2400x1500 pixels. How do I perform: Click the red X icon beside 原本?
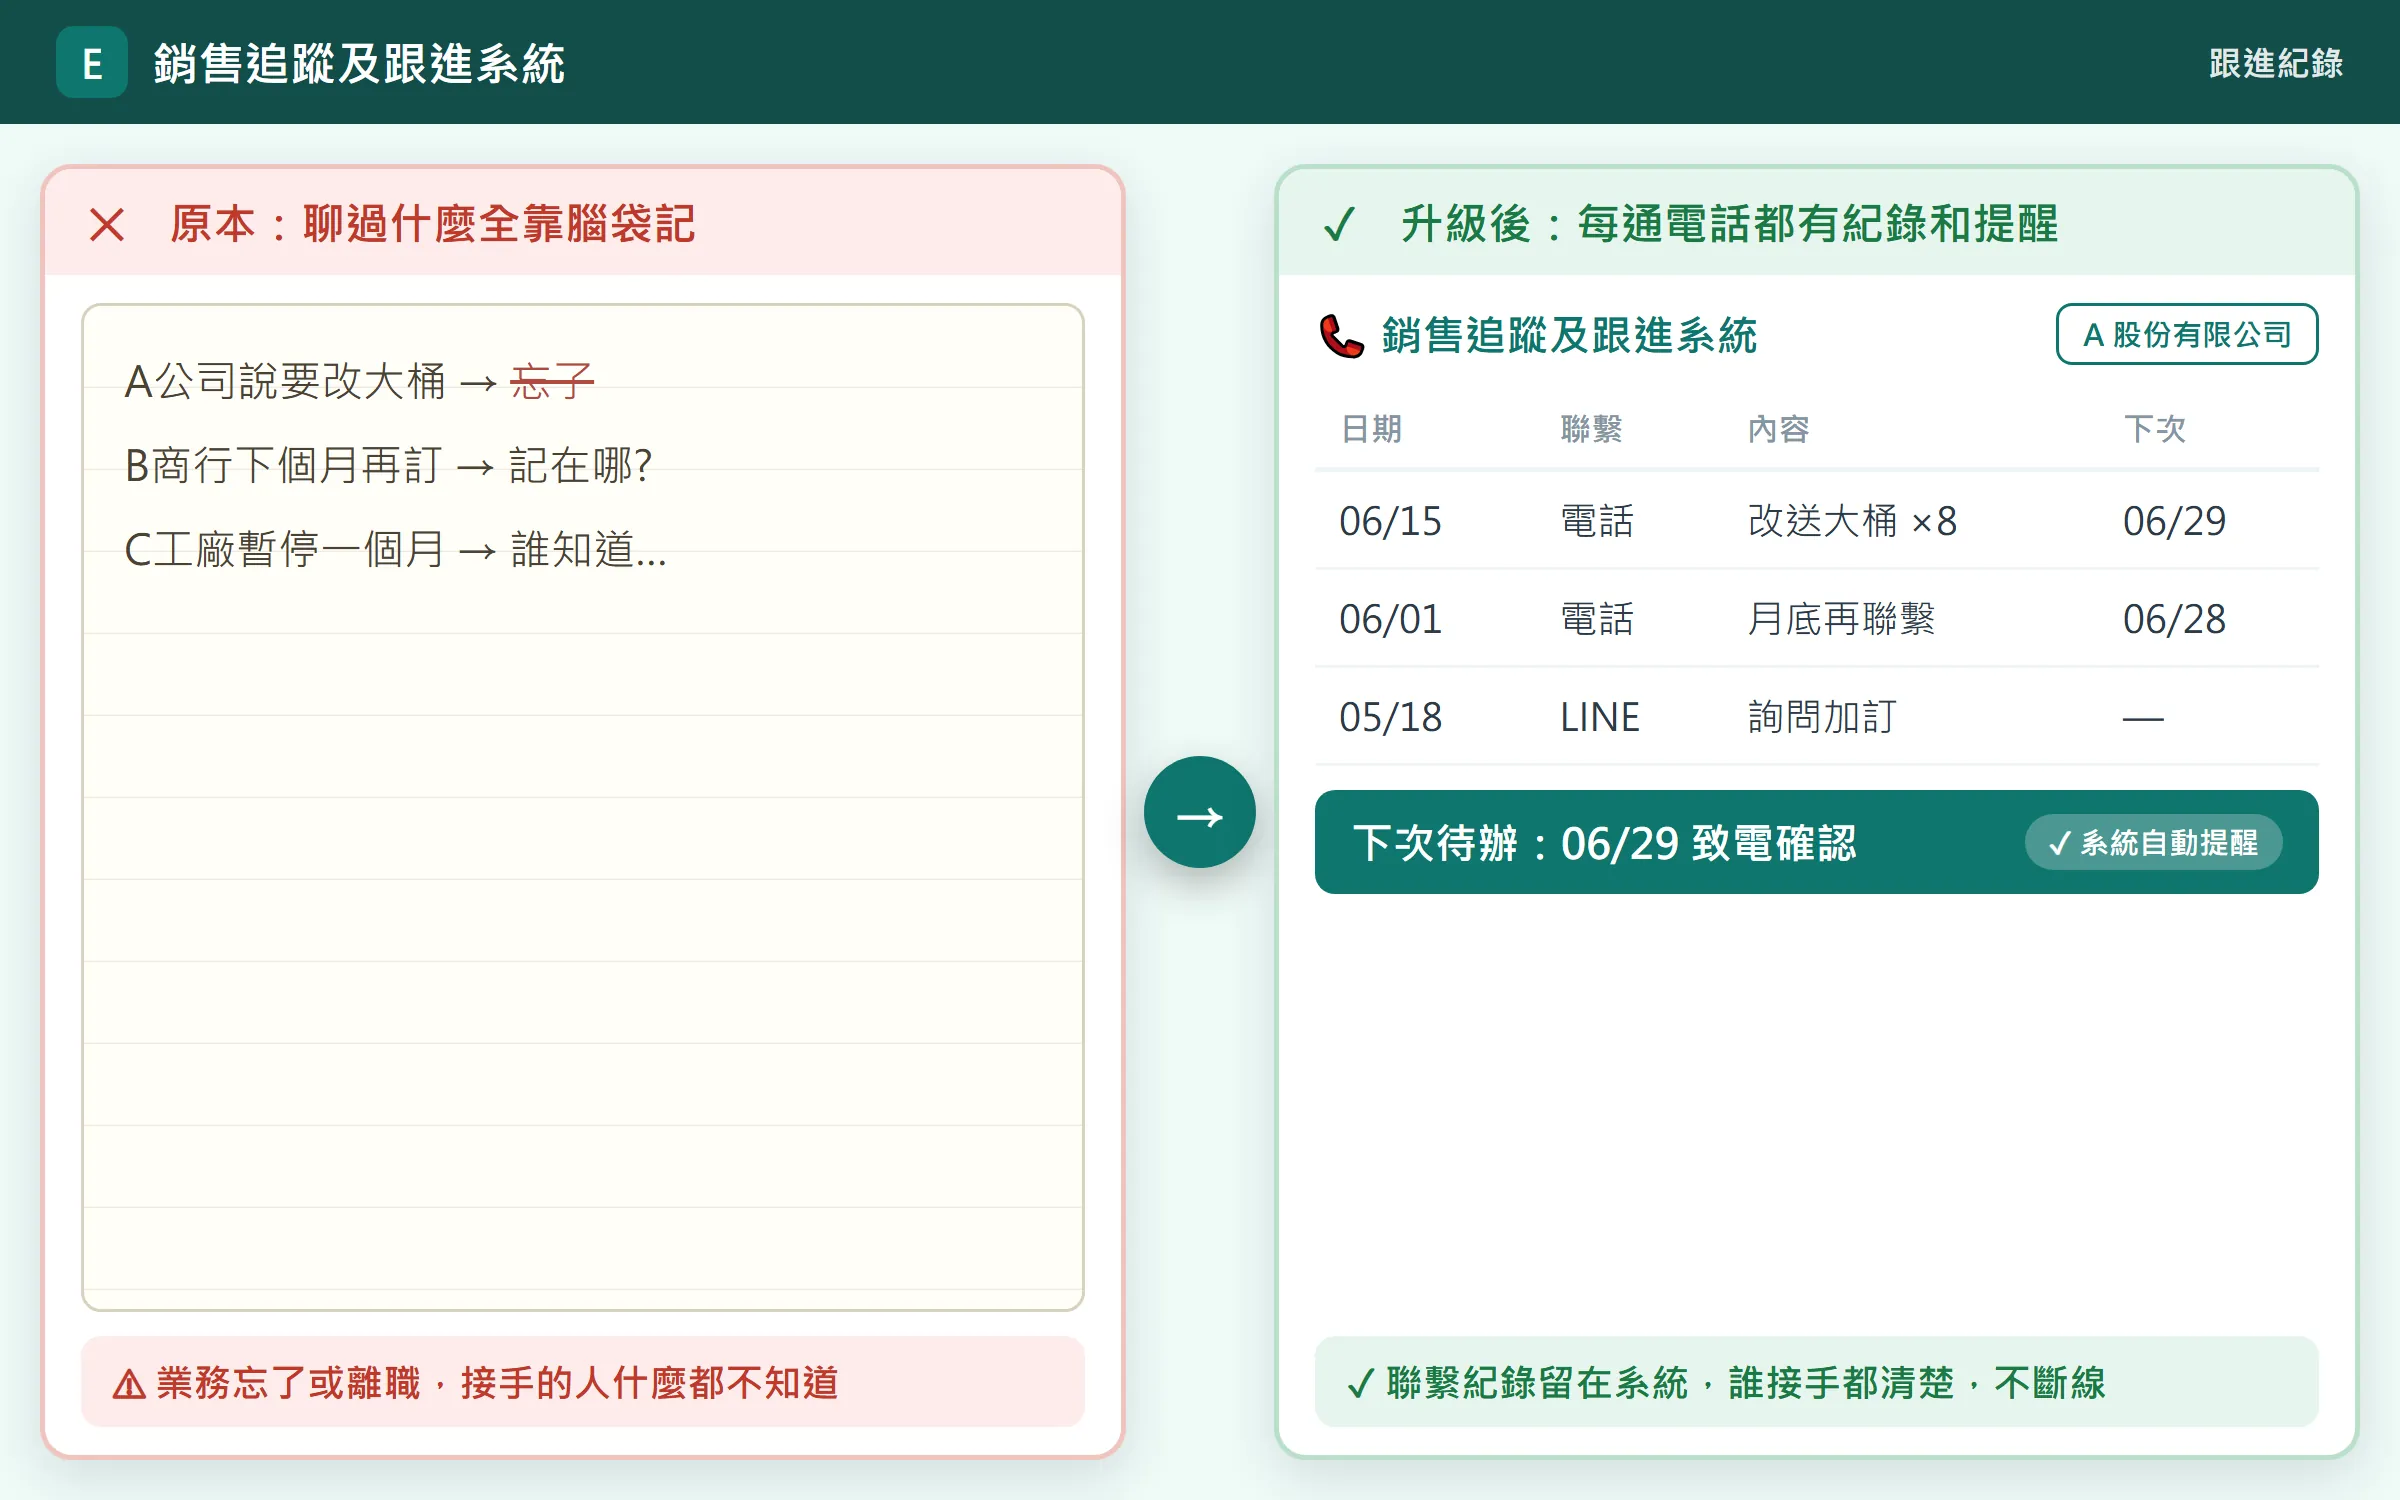tap(107, 225)
